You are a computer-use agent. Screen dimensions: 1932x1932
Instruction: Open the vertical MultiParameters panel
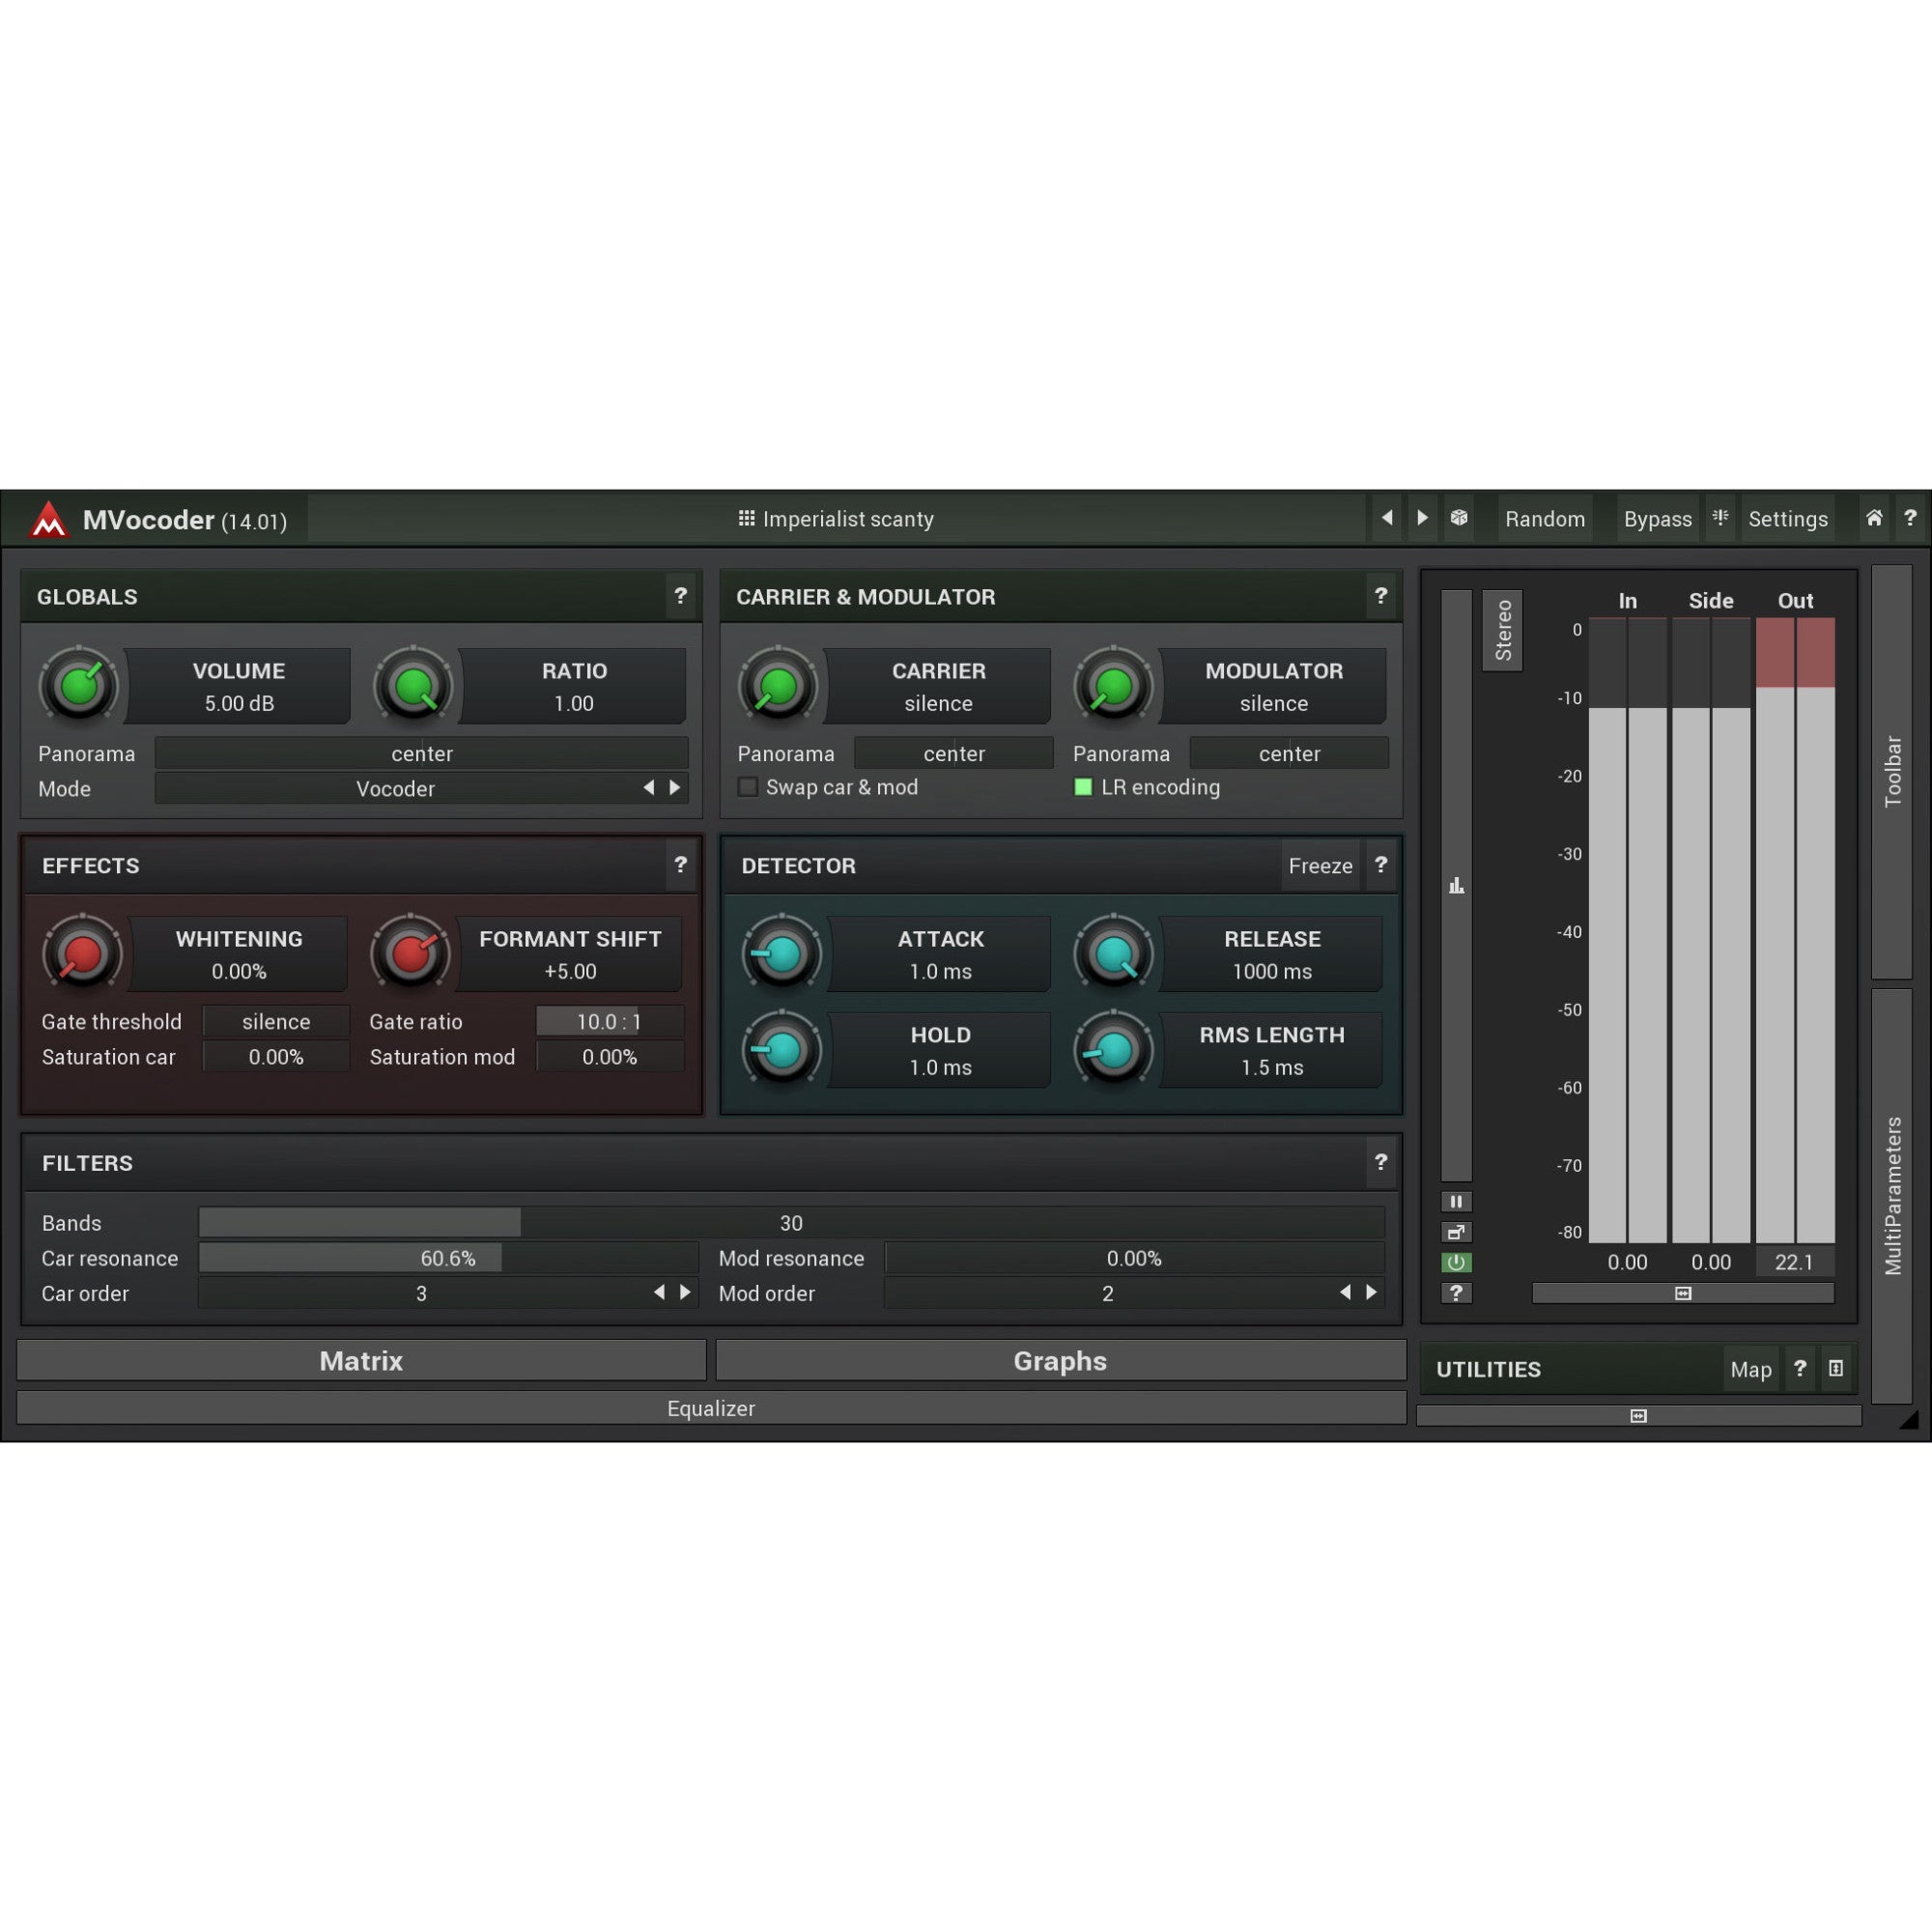1892,1196
